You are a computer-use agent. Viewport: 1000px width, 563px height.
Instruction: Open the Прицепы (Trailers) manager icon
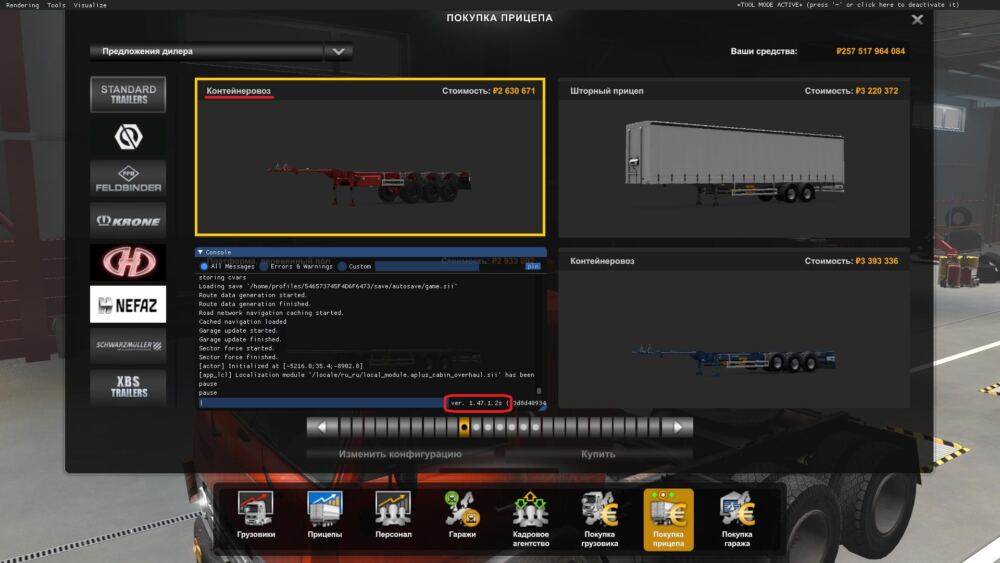[325, 517]
